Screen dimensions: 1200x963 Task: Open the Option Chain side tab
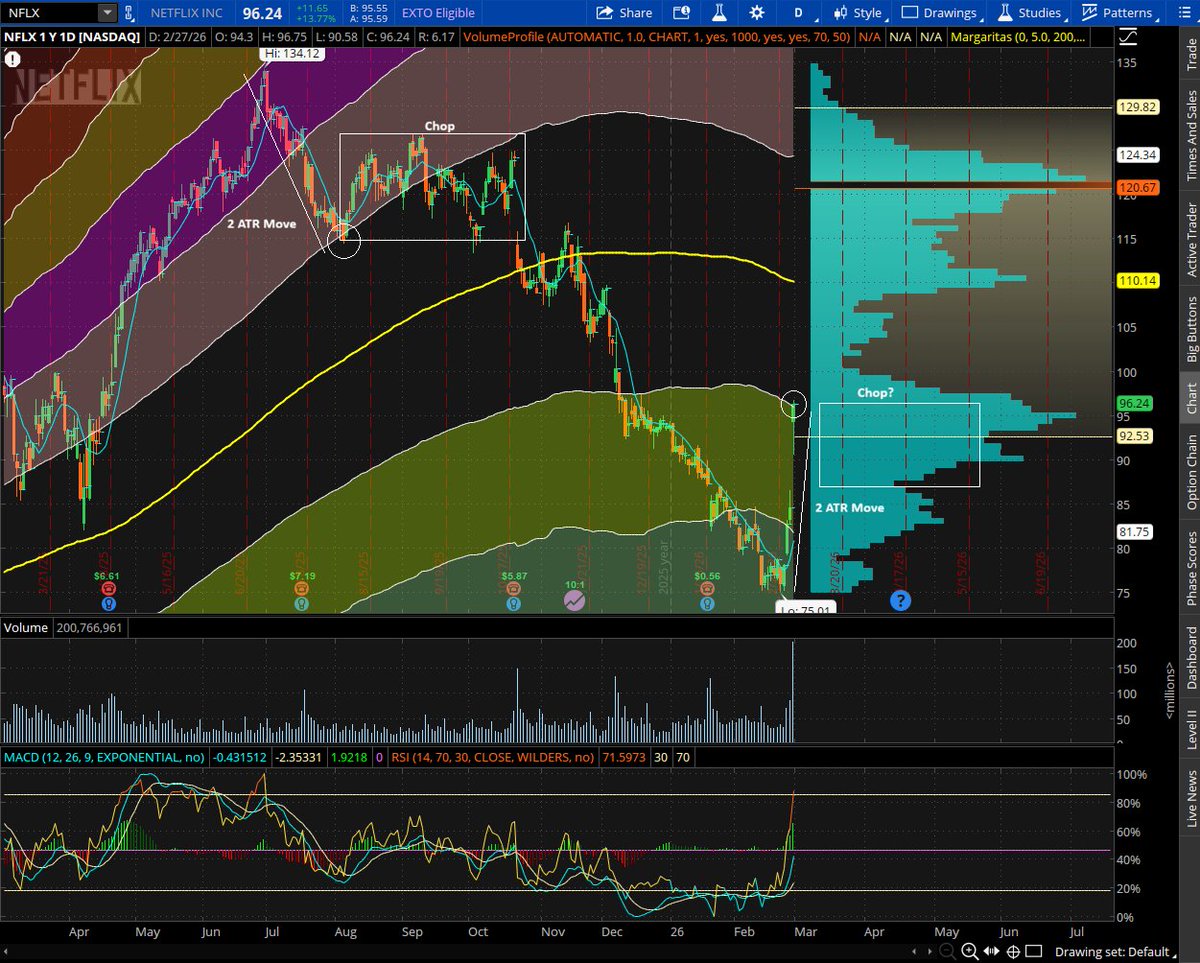1190,472
